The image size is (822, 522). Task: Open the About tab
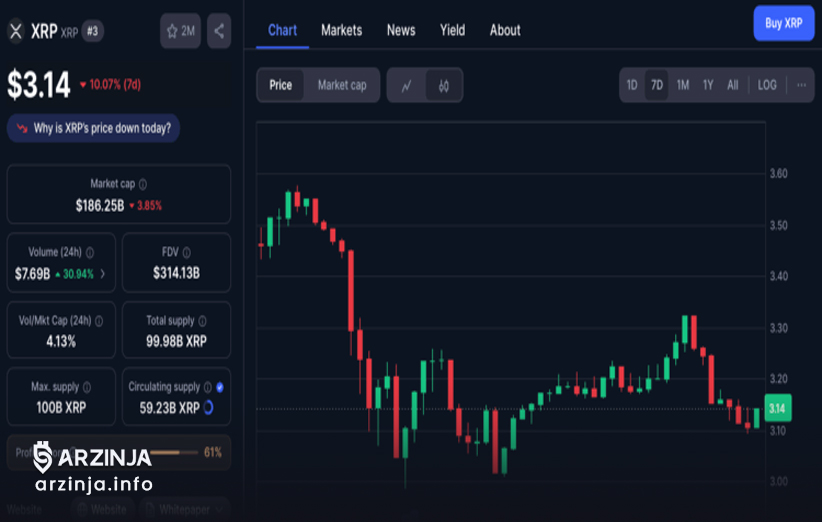tap(505, 30)
